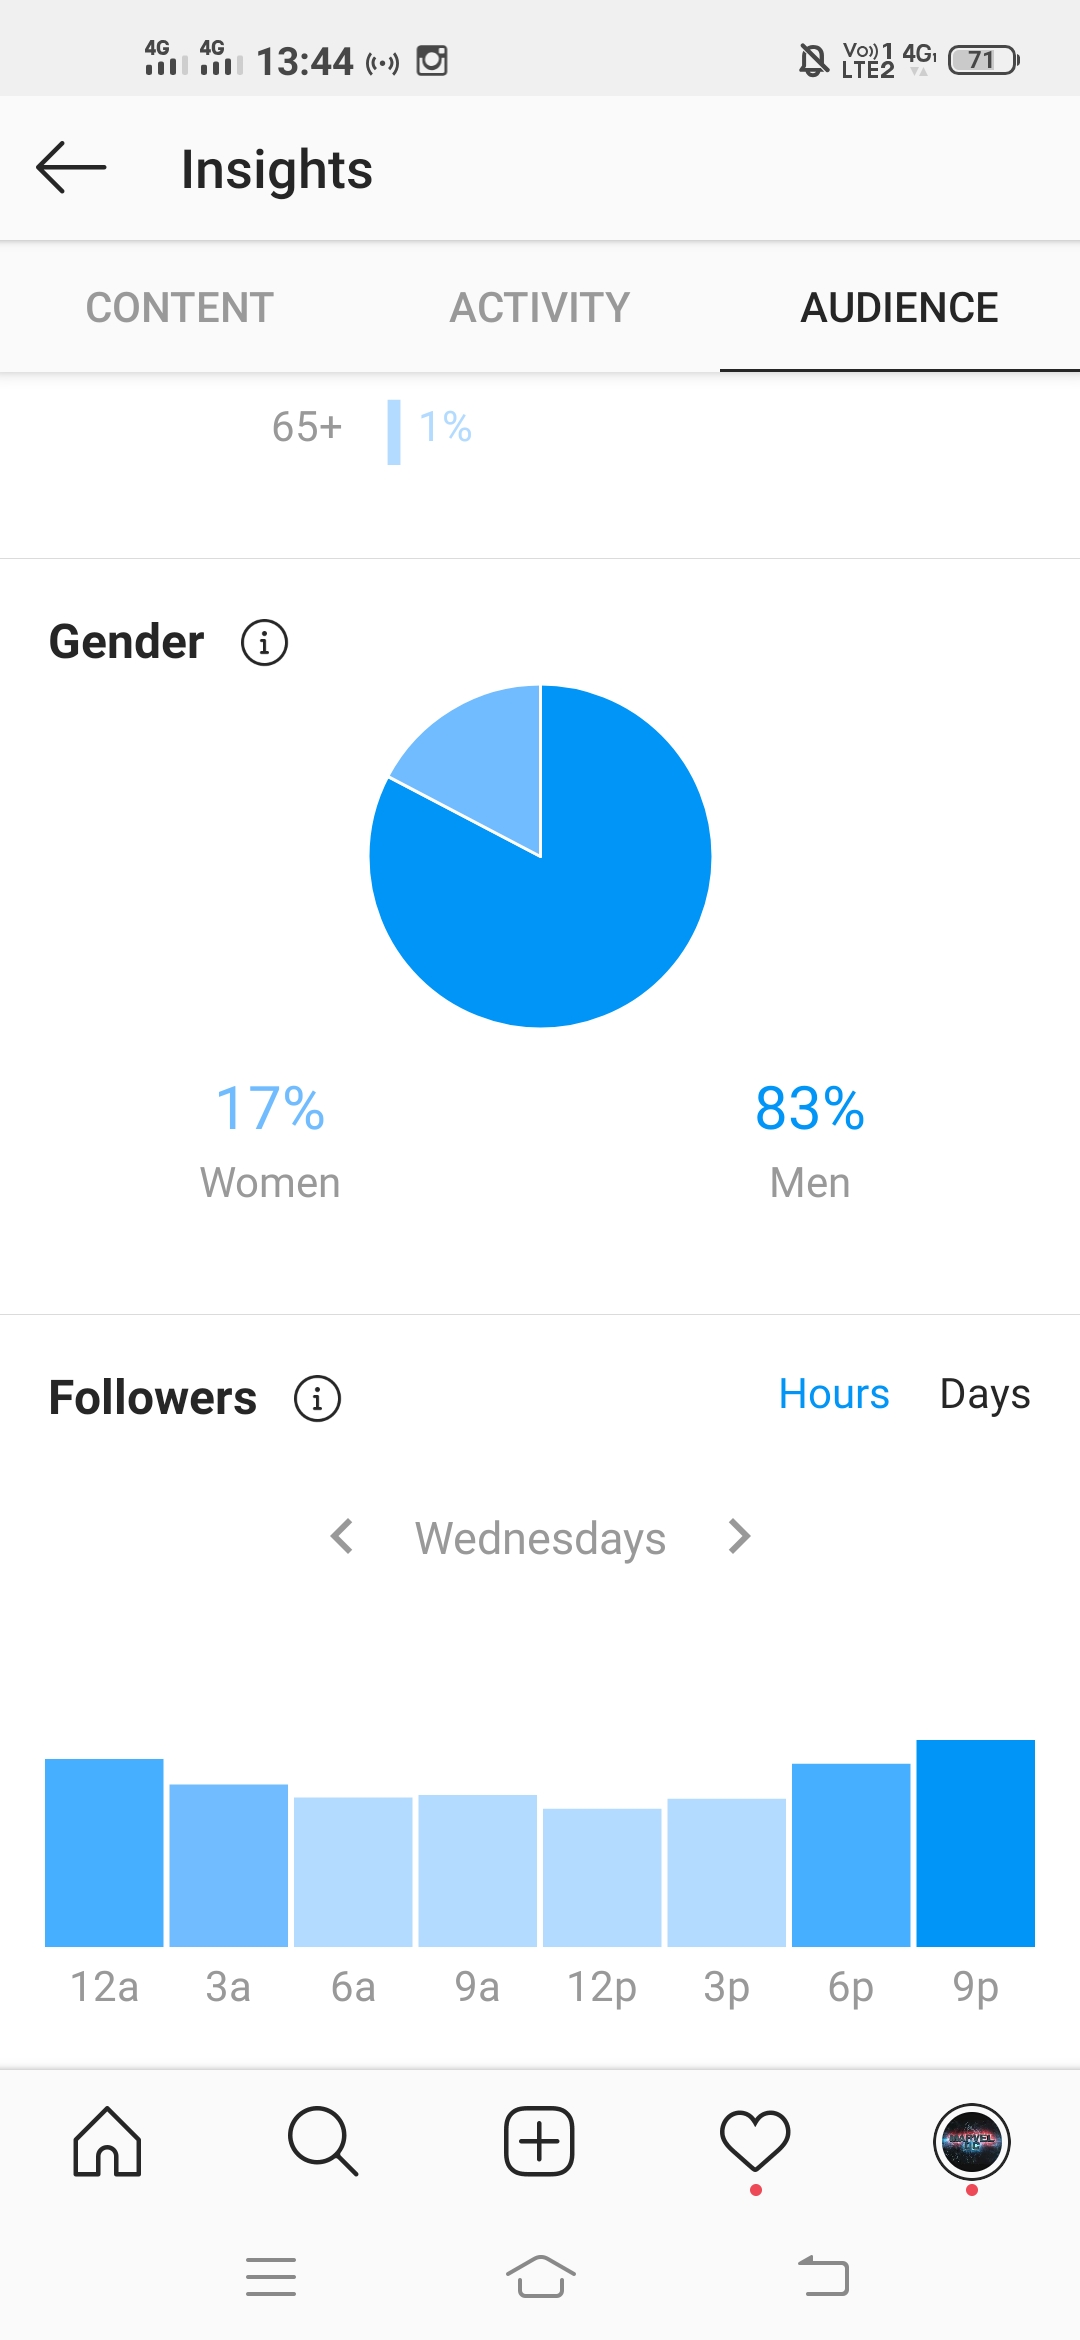Tap the Android system back button
This screenshot has height=2340, width=1080.
(x=824, y=2277)
